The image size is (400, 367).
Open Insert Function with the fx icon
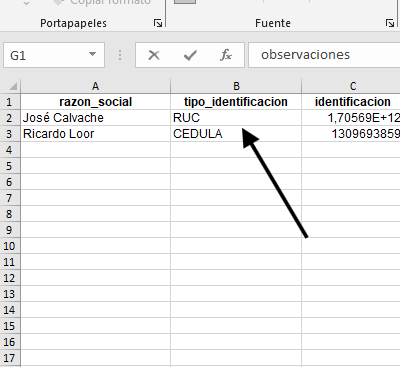click(226, 55)
